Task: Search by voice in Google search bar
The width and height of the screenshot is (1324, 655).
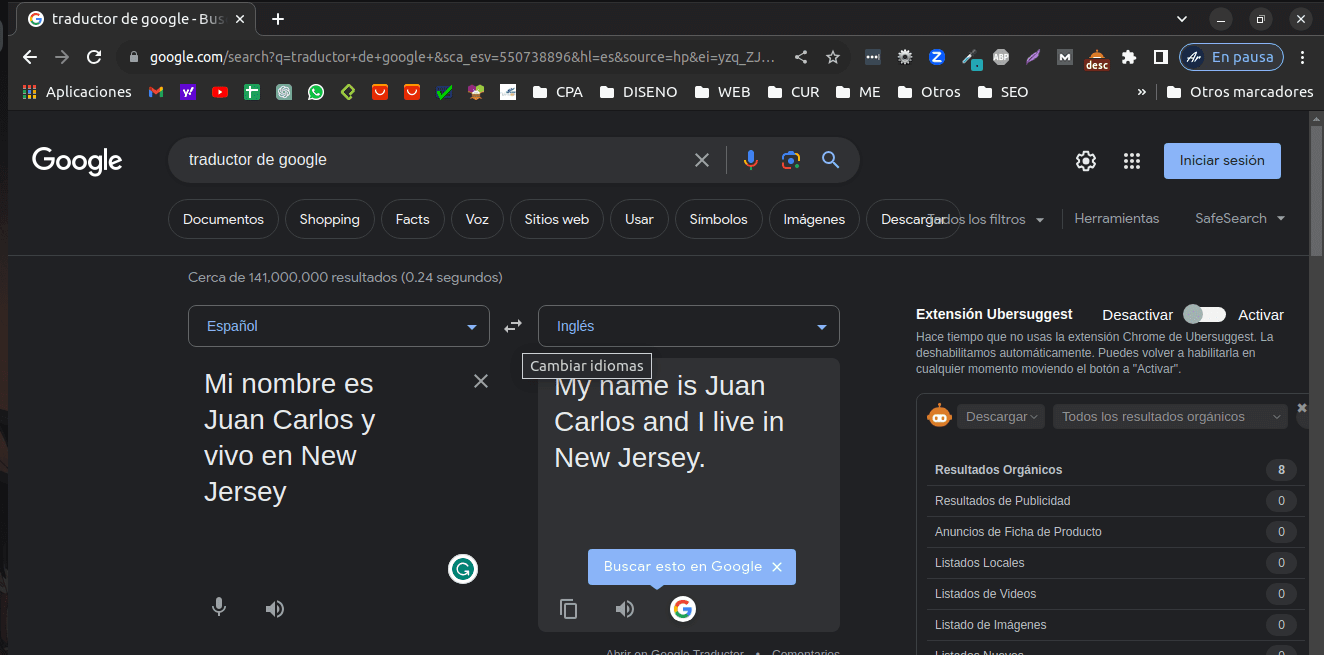Action: tap(751, 160)
